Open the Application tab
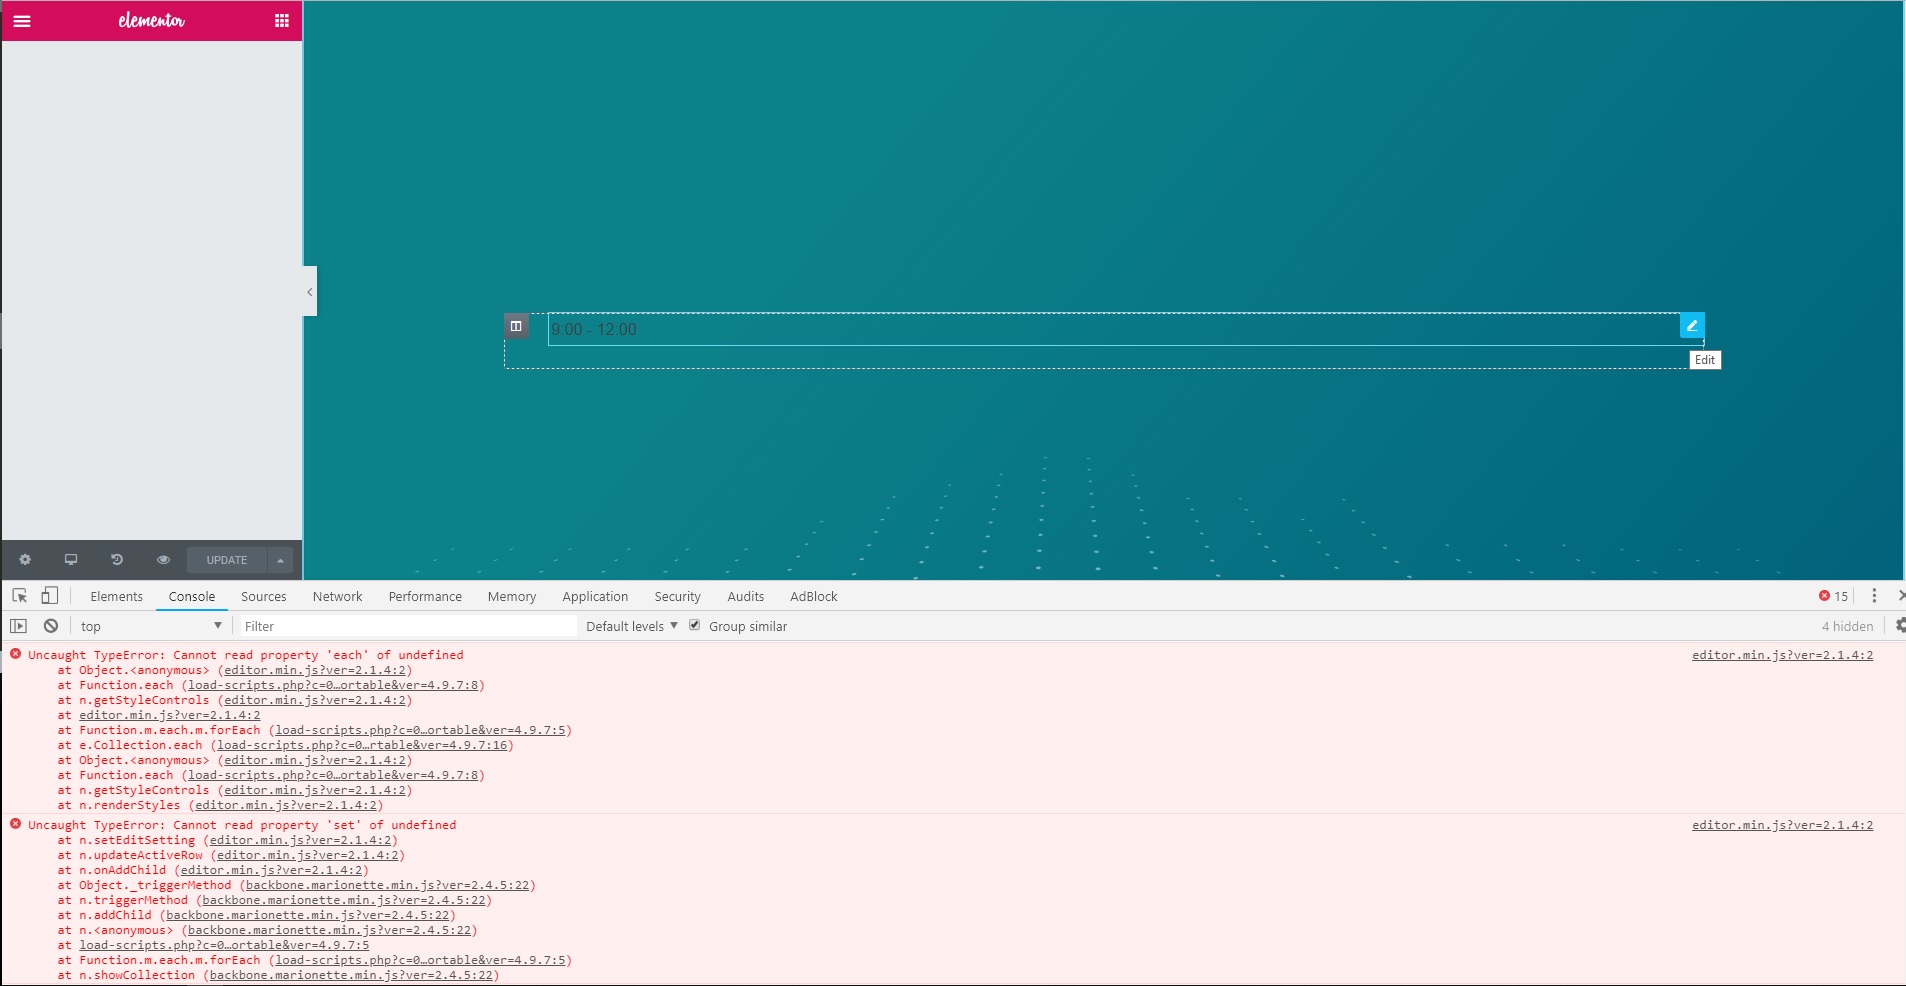This screenshot has width=1906, height=986. click(595, 597)
